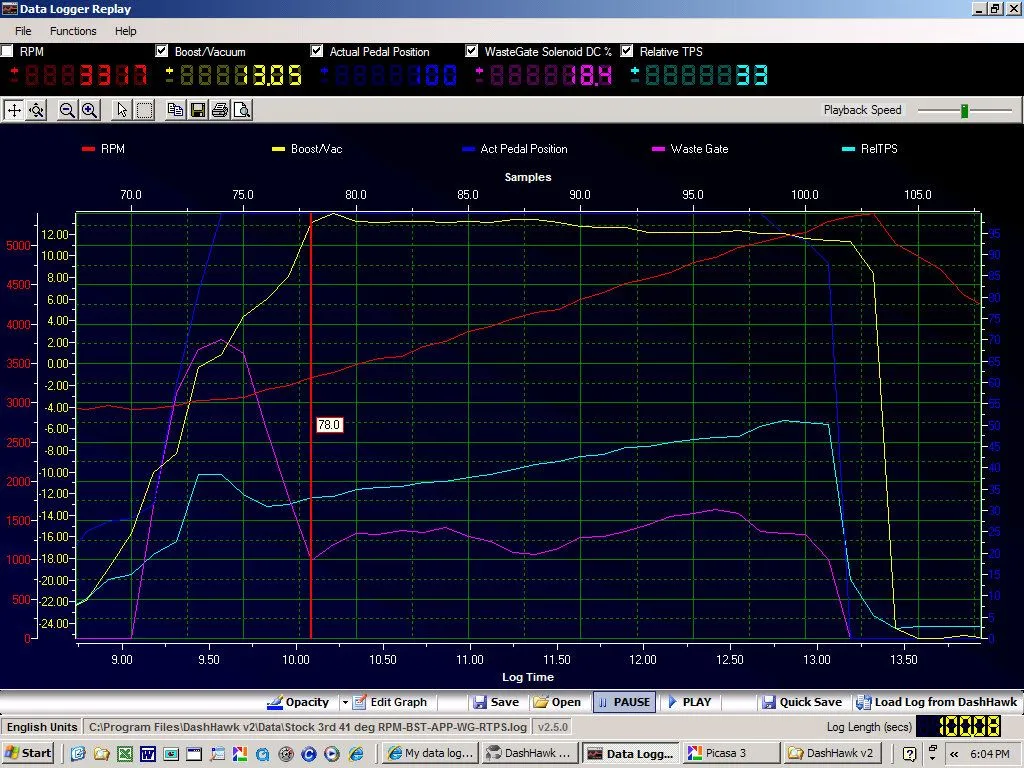Click the copy graph icon
The height and width of the screenshot is (768, 1024).
tap(175, 111)
